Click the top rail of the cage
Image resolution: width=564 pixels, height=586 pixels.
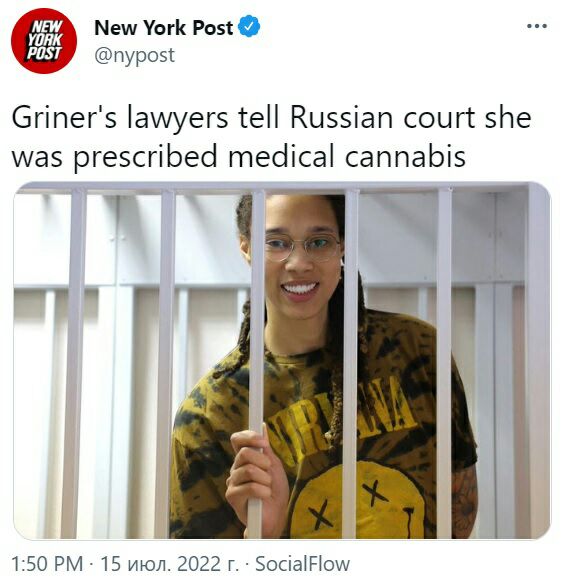click(275, 188)
